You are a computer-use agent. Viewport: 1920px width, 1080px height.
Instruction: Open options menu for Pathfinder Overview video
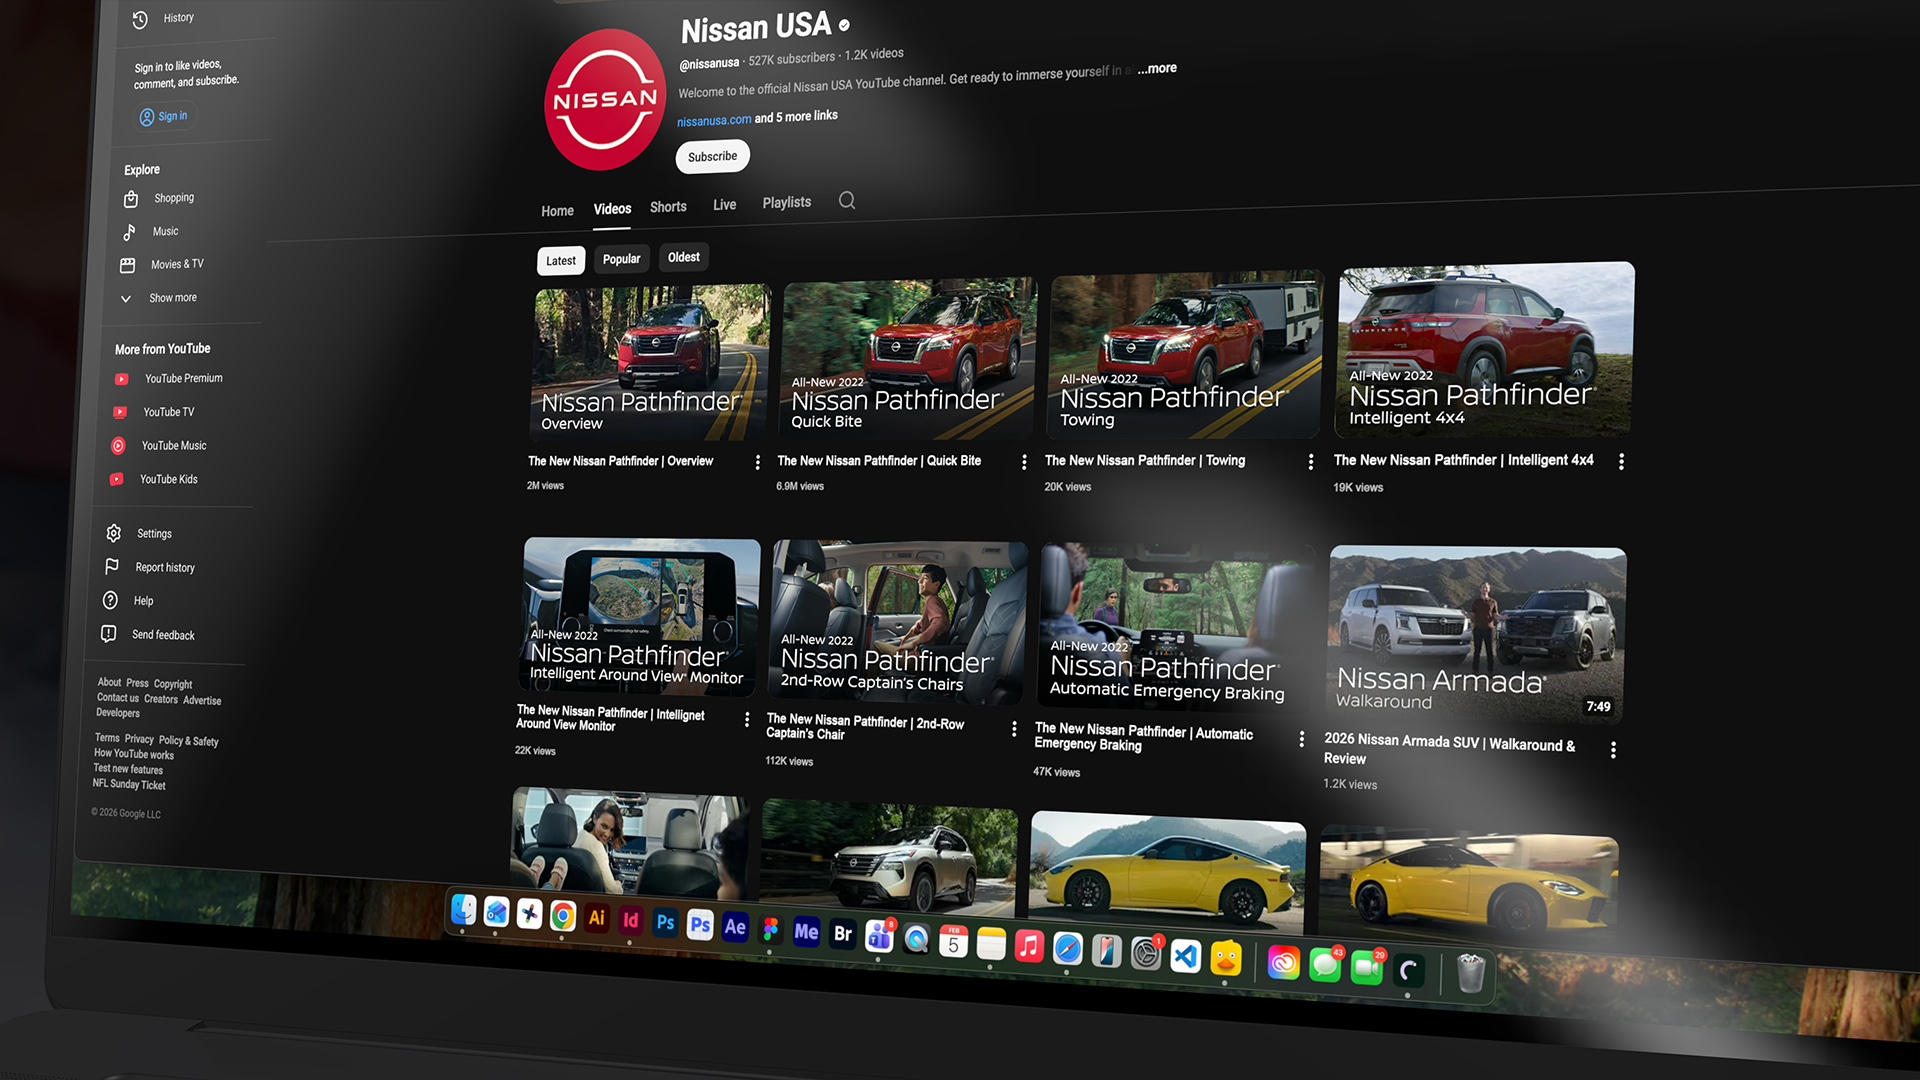tap(757, 462)
